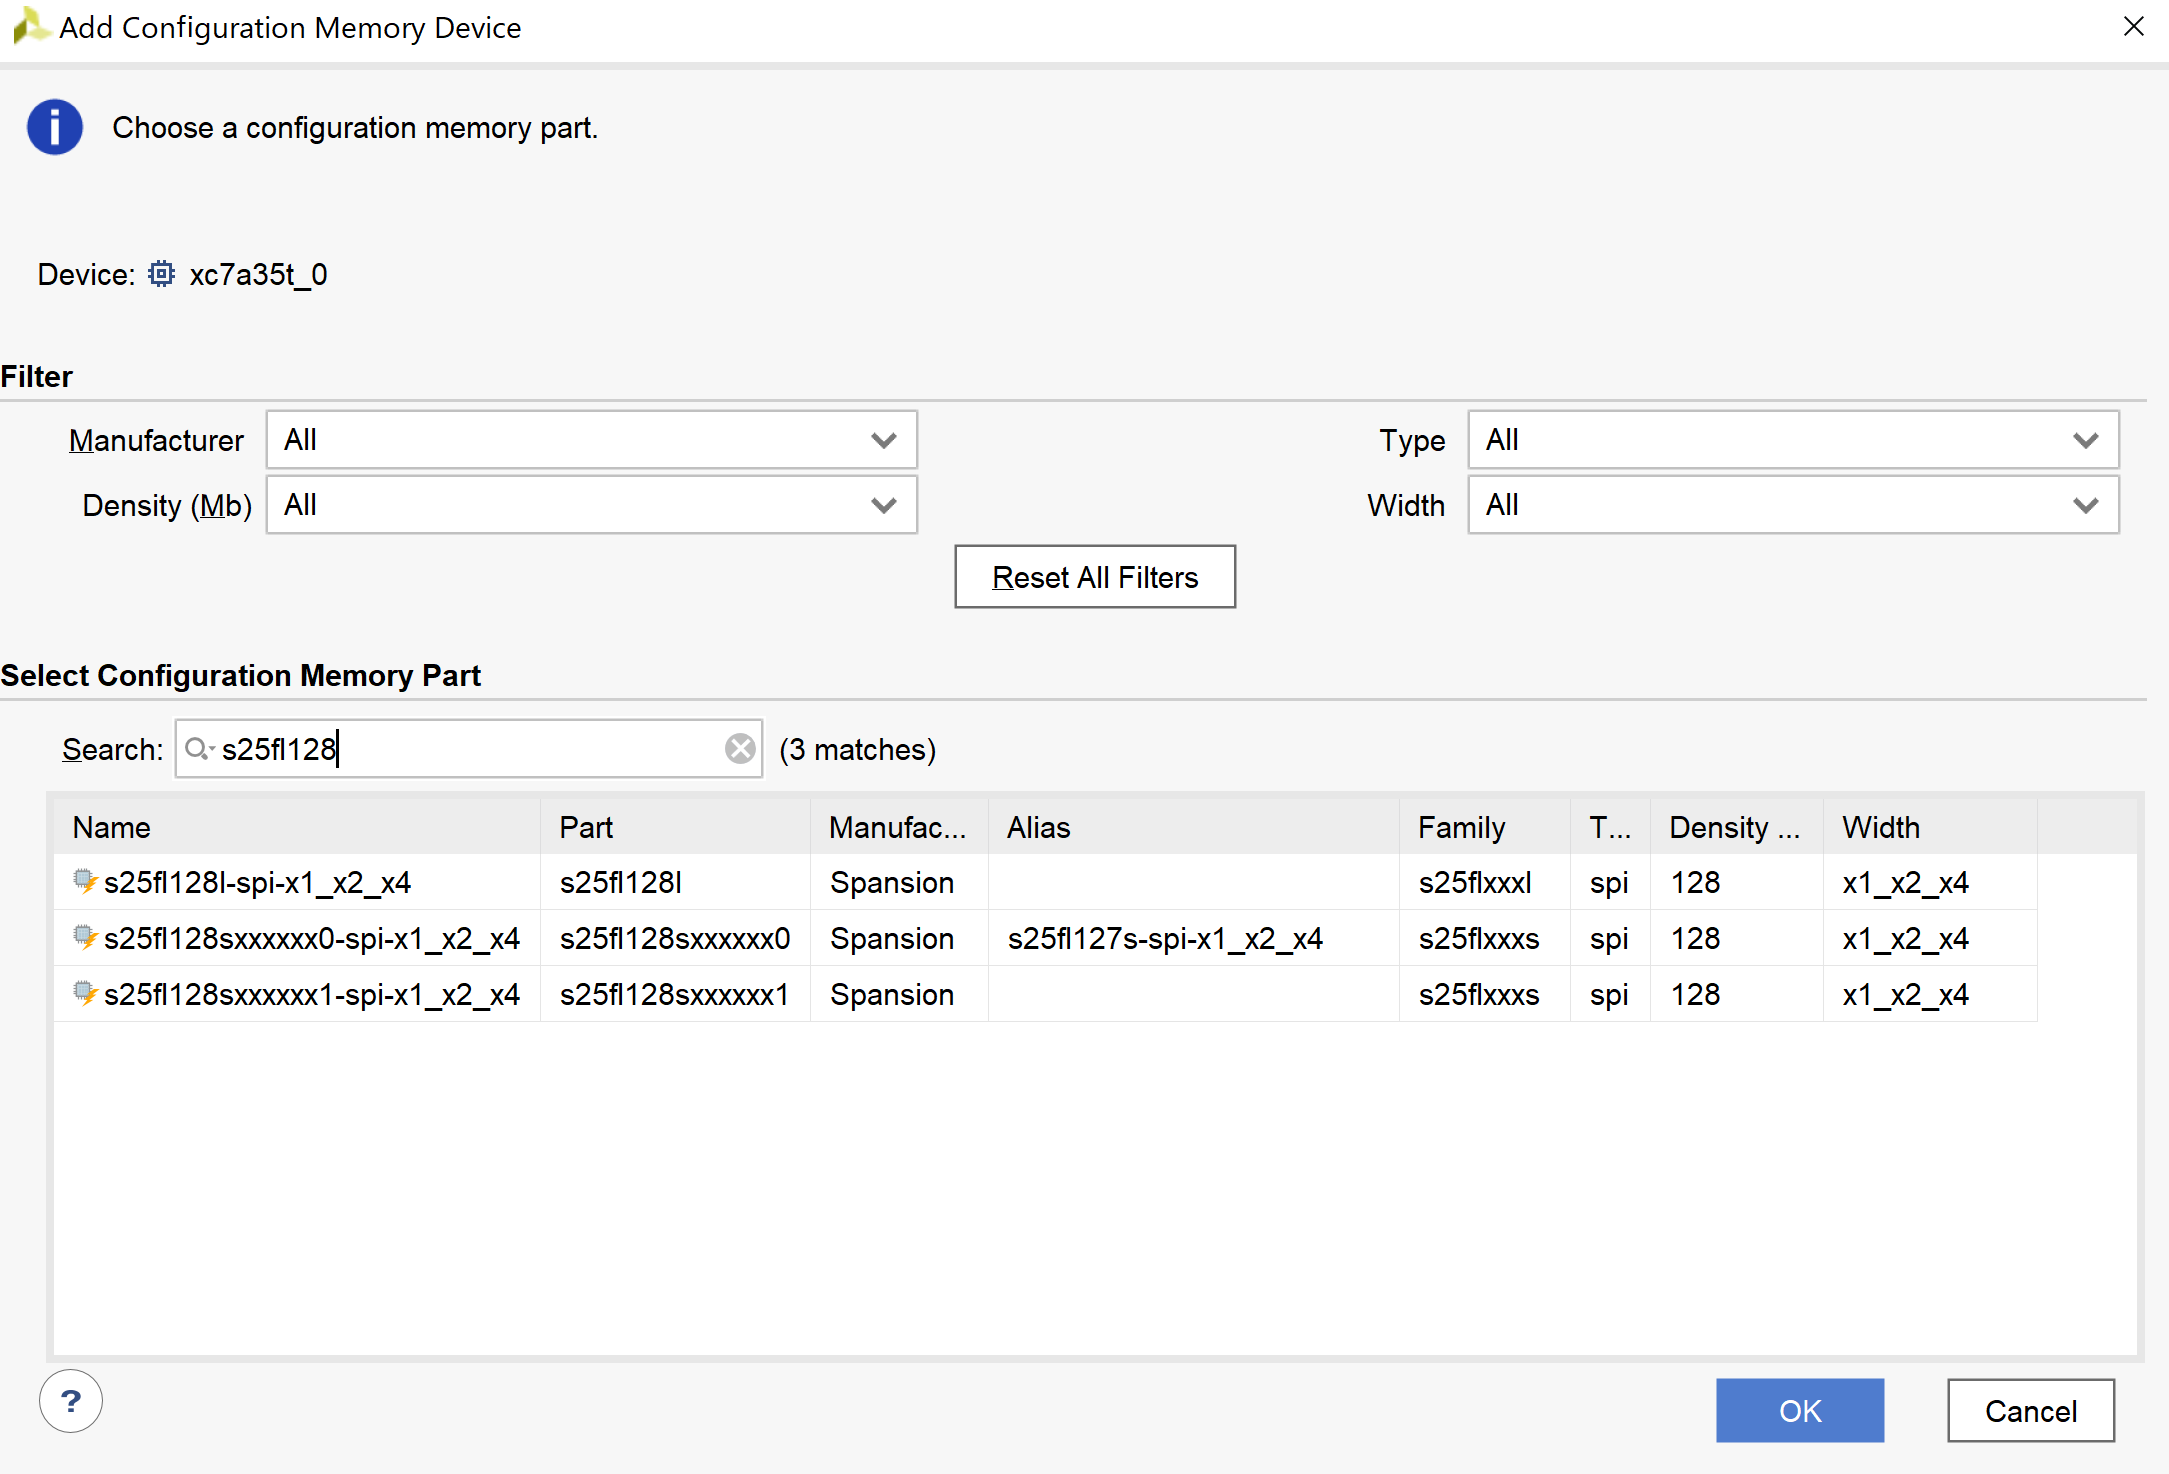Image resolution: width=2169 pixels, height=1474 pixels.
Task: Open the Type filter dropdown
Action: coord(1792,440)
